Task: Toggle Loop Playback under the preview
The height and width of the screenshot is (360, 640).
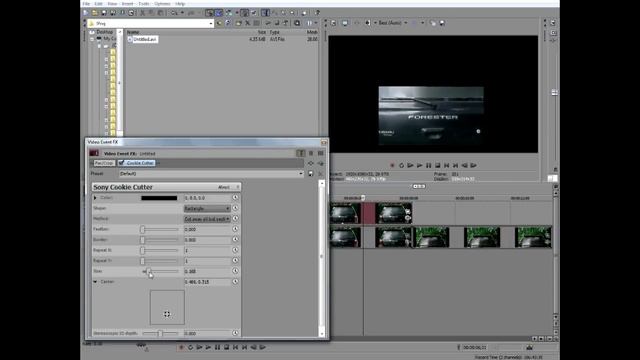Action: coord(401,165)
